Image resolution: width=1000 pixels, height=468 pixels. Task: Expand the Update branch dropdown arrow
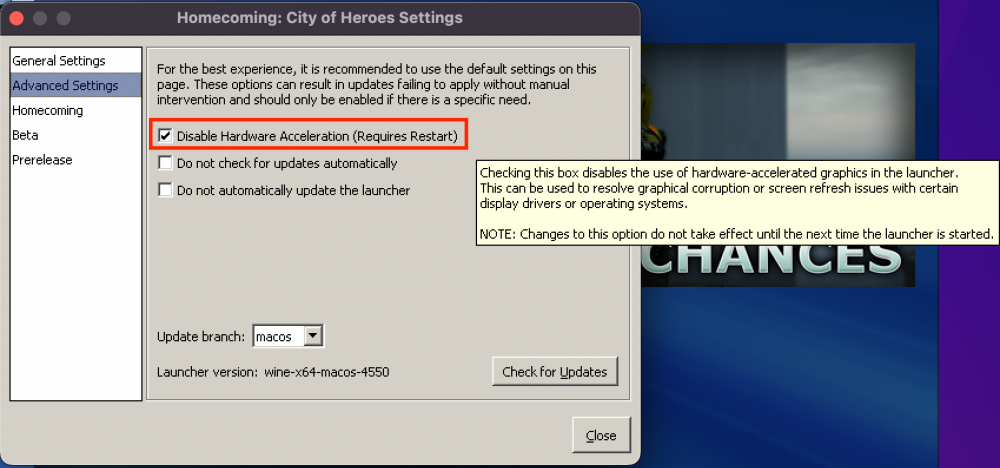tap(312, 336)
